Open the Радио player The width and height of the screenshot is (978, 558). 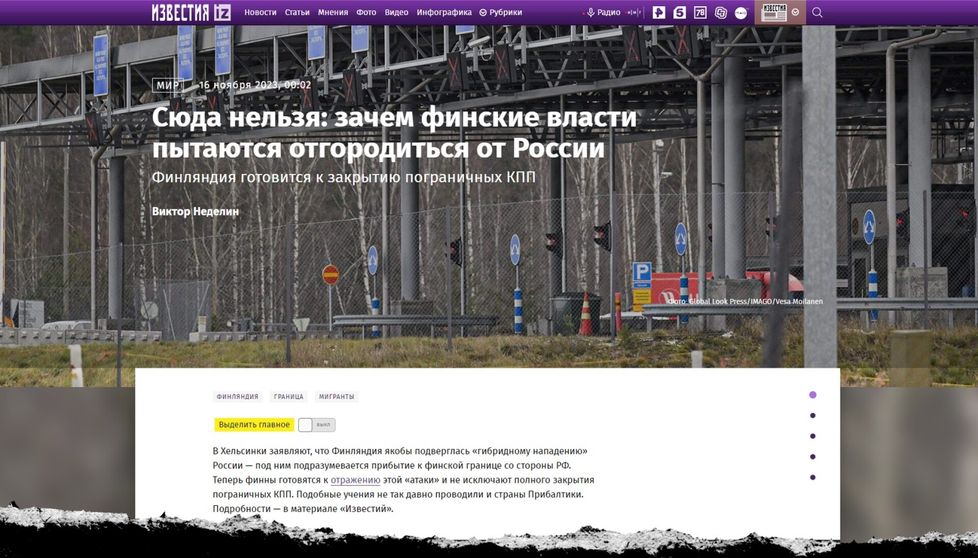click(x=603, y=12)
